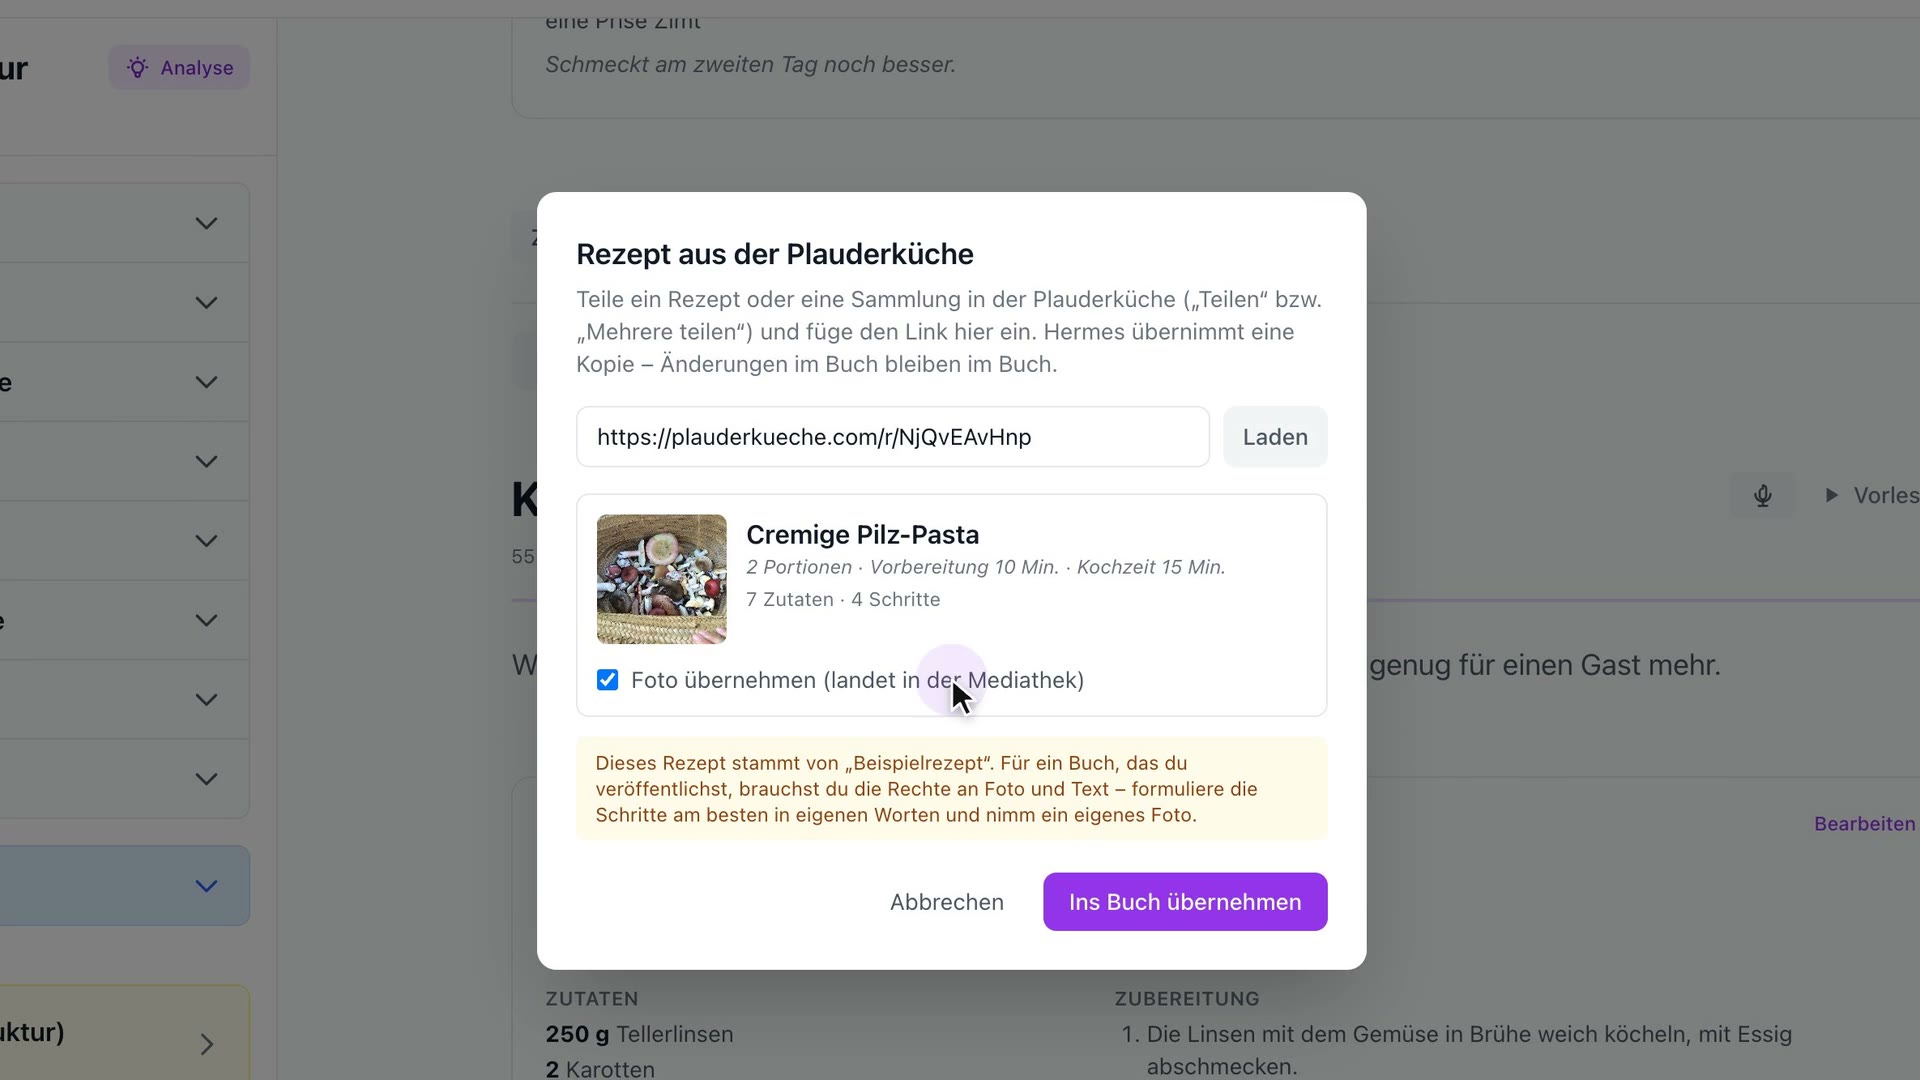
Task: Expand the second sidebar section chevron
Action: 206,302
